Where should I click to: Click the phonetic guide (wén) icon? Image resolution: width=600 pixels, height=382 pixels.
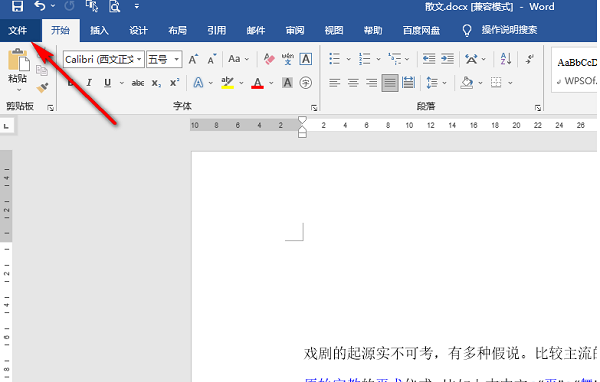287,59
